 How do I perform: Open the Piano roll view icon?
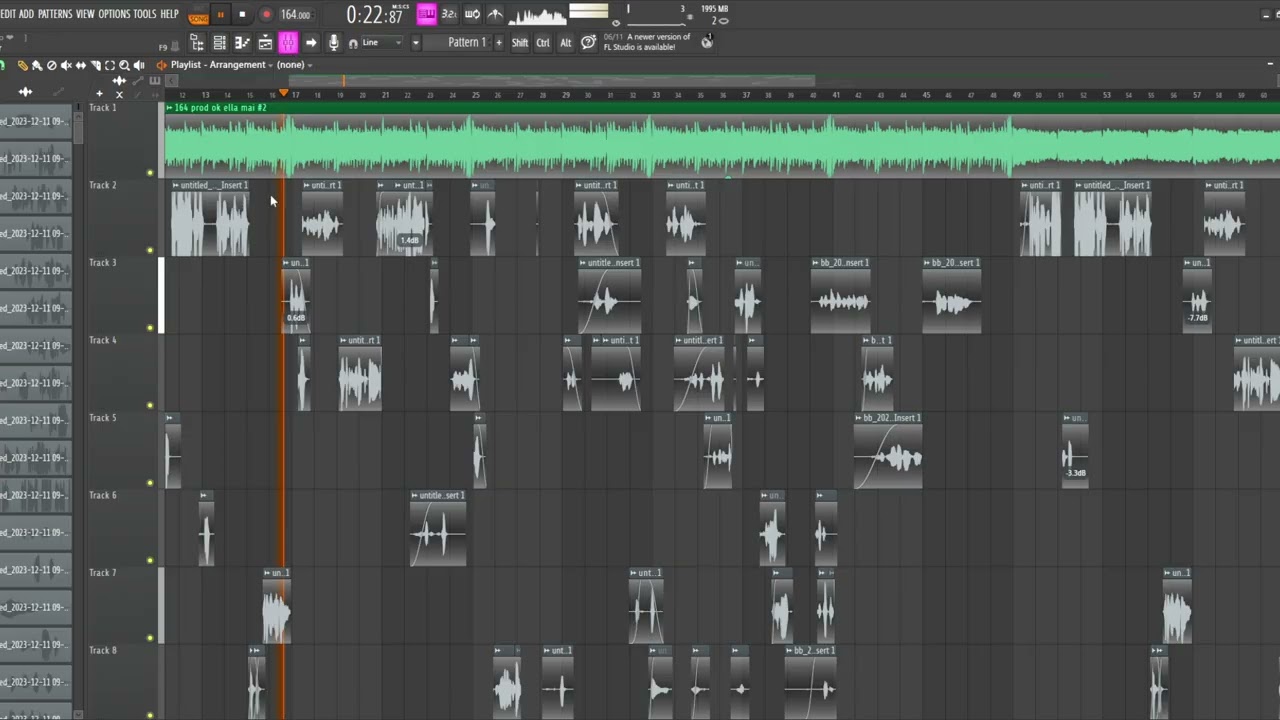coord(241,43)
